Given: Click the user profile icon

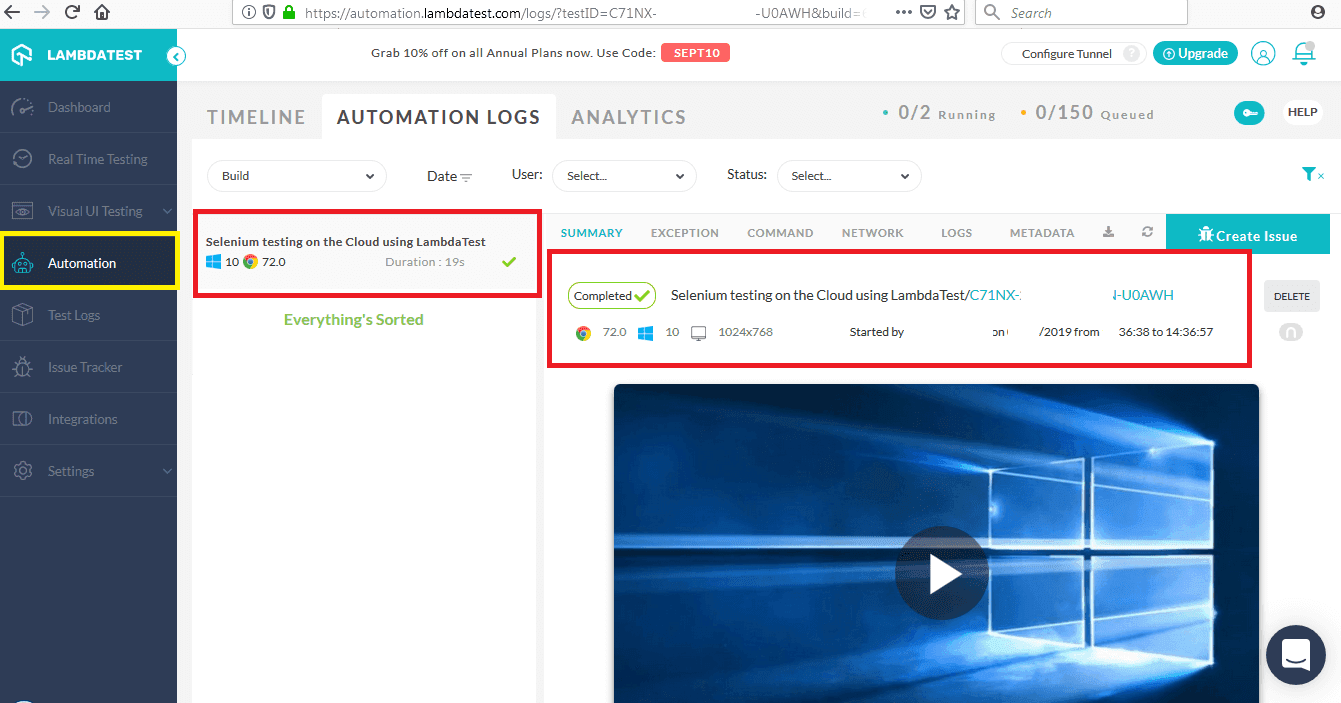Looking at the screenshot, I should 1262,53.
